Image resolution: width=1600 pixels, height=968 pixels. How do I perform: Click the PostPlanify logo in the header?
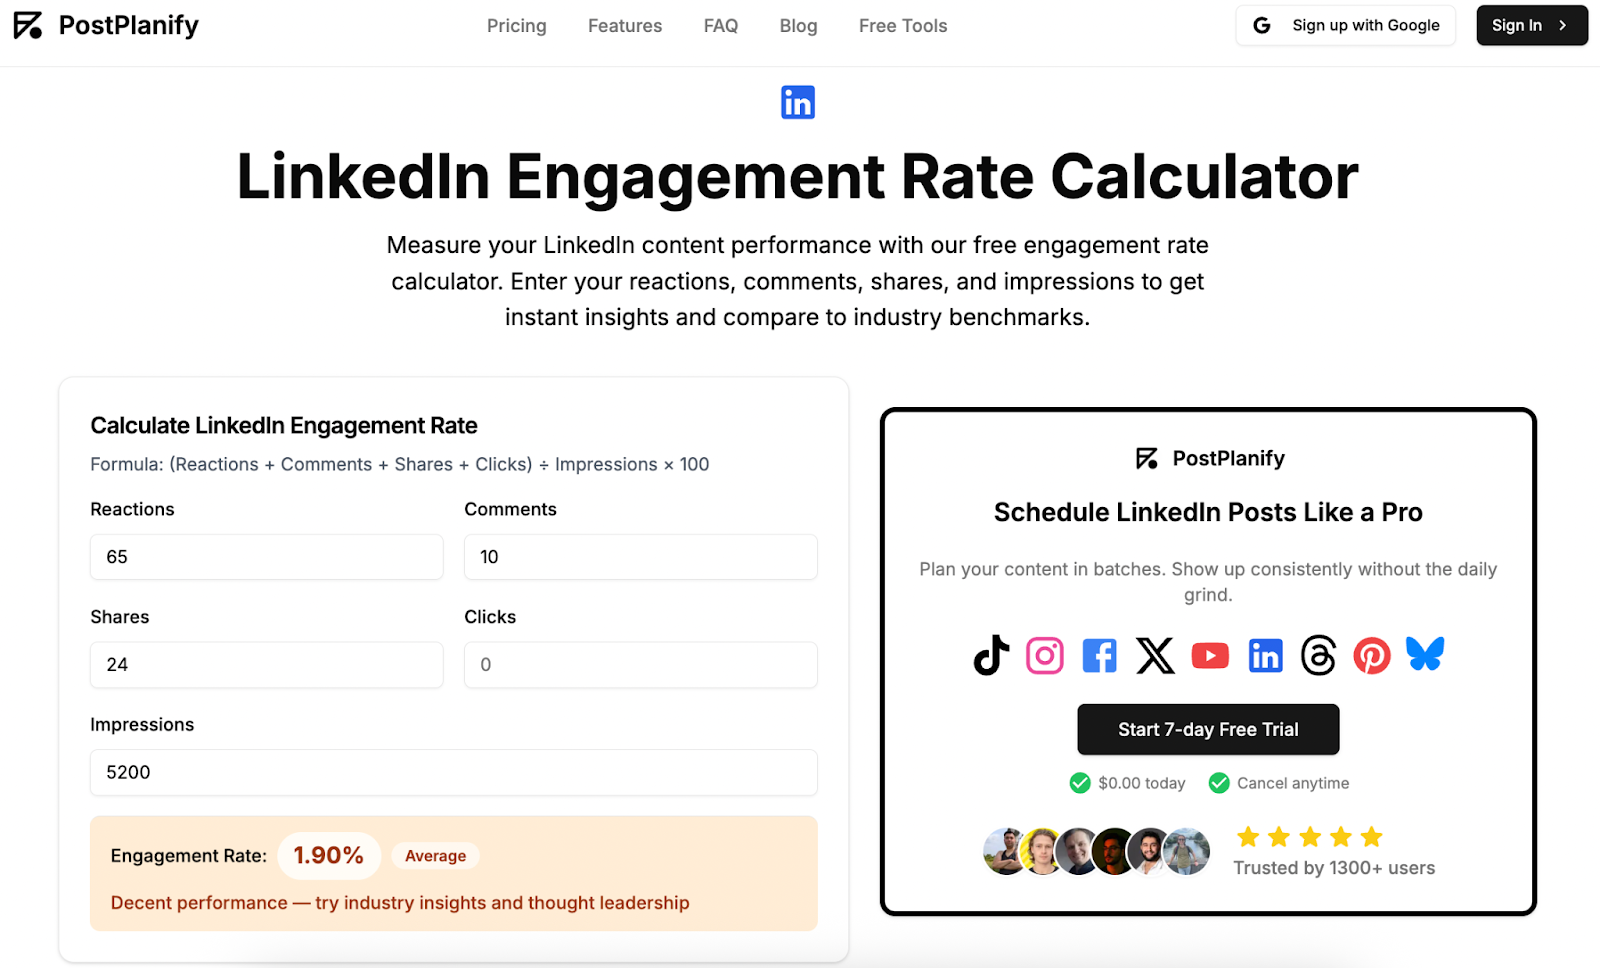(106, 25)
